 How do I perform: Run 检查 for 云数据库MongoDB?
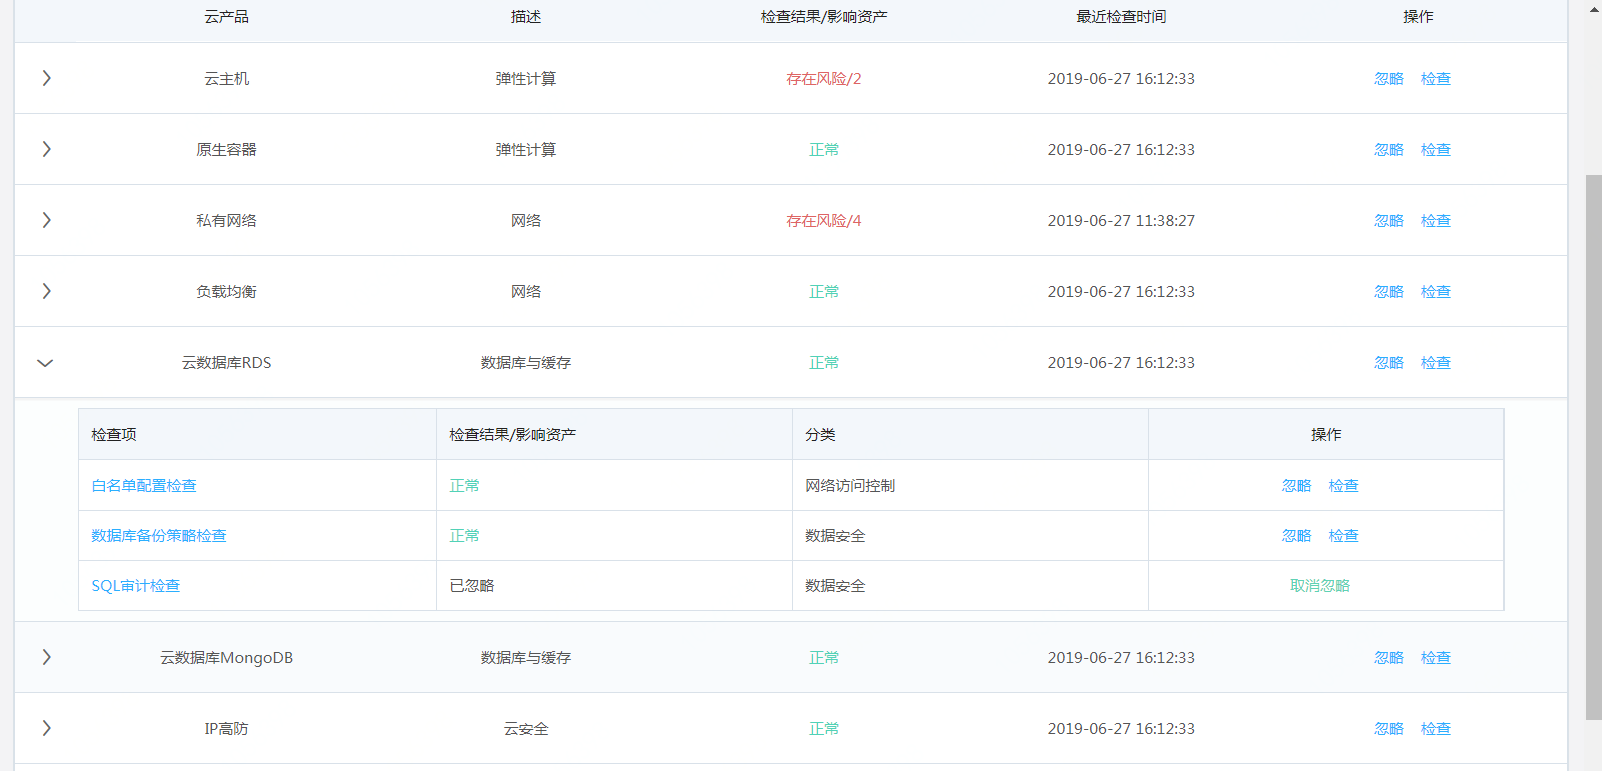point(1435,658)
